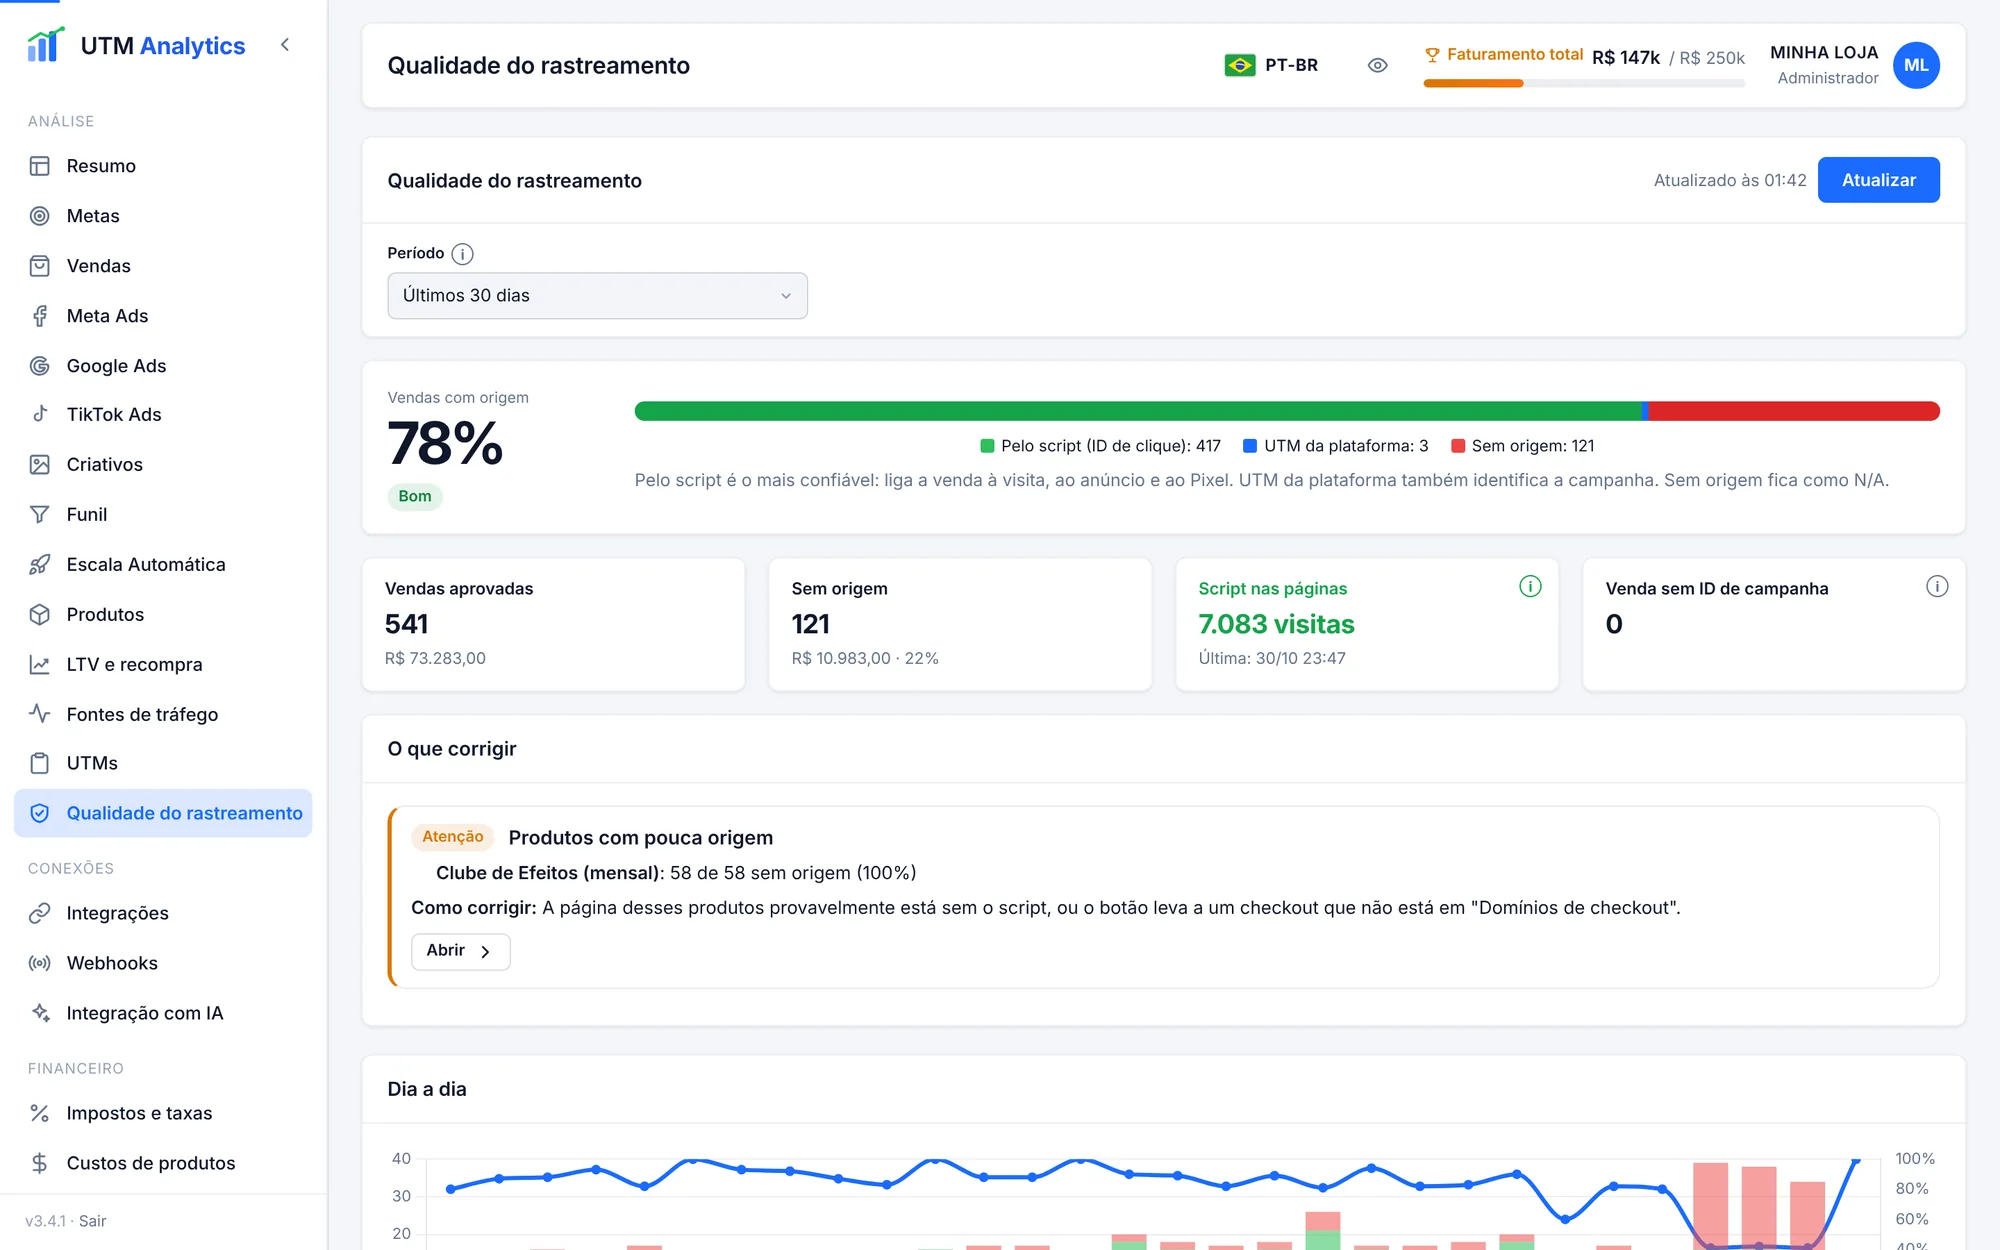This screenshot has height=1250, width=2000.
Task: Click the Funil filter icon
Action: point(40,514)
